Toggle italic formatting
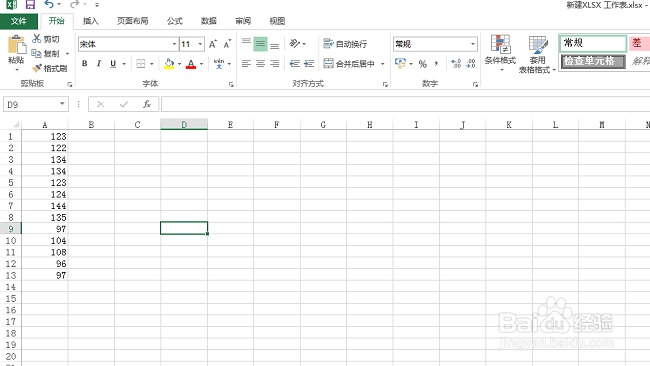 (99, 64)
